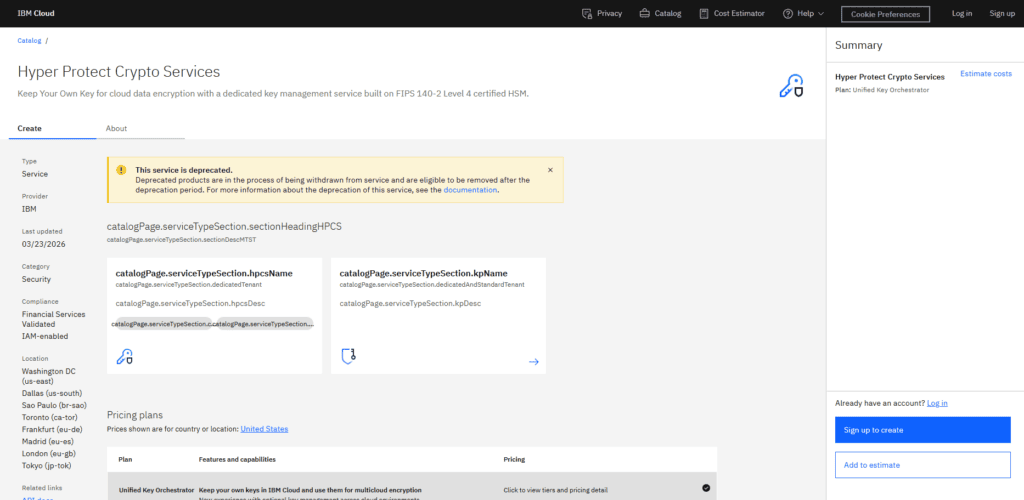The width and height of the screenshot is (1024, 500).
Task: Click the Cost Estimator calculator icon
Action: (703, 13)
